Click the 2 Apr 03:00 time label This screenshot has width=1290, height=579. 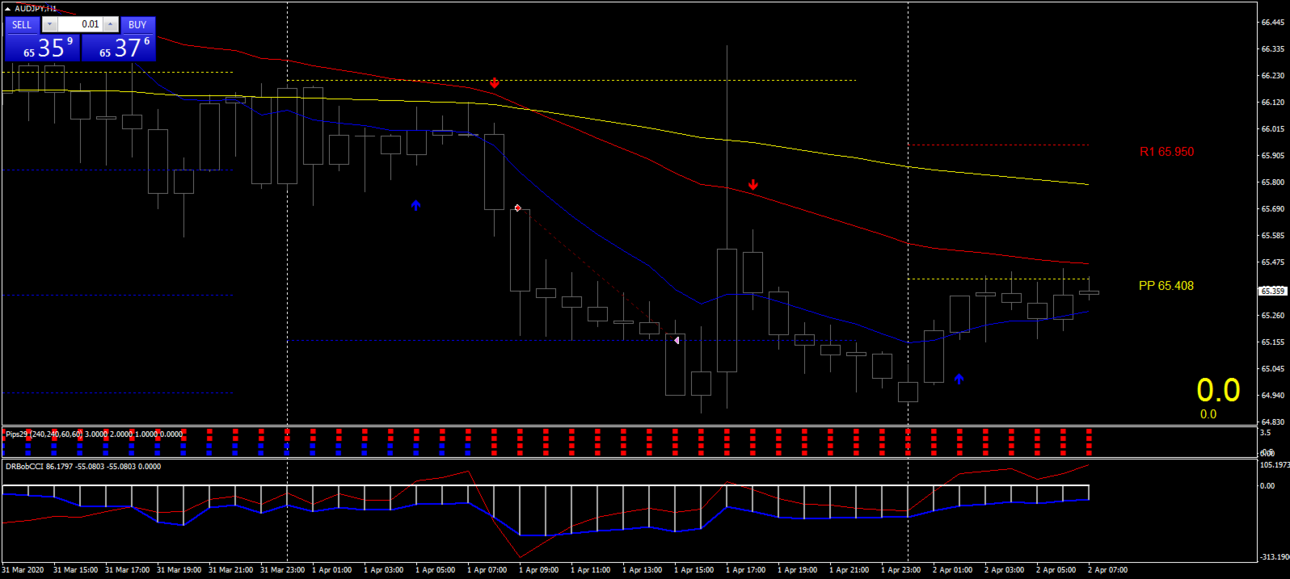(x=1005, y=570)
